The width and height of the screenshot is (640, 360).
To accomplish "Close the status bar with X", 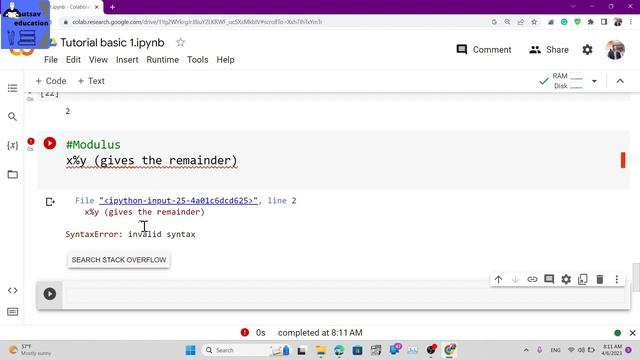I will (x=632, y=333).
